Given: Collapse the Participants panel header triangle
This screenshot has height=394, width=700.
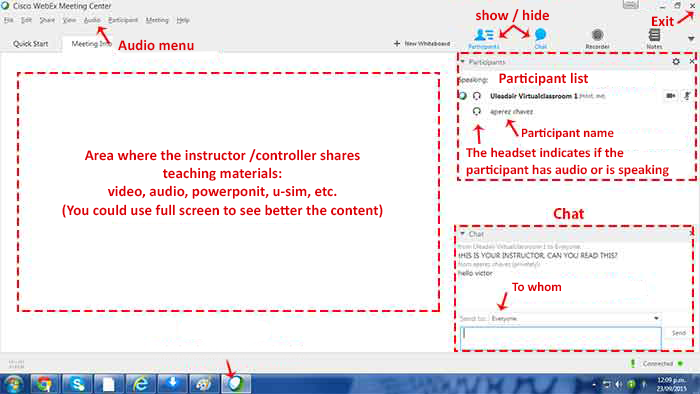Looking at the screenshot, I should click(x=463, y=62).
